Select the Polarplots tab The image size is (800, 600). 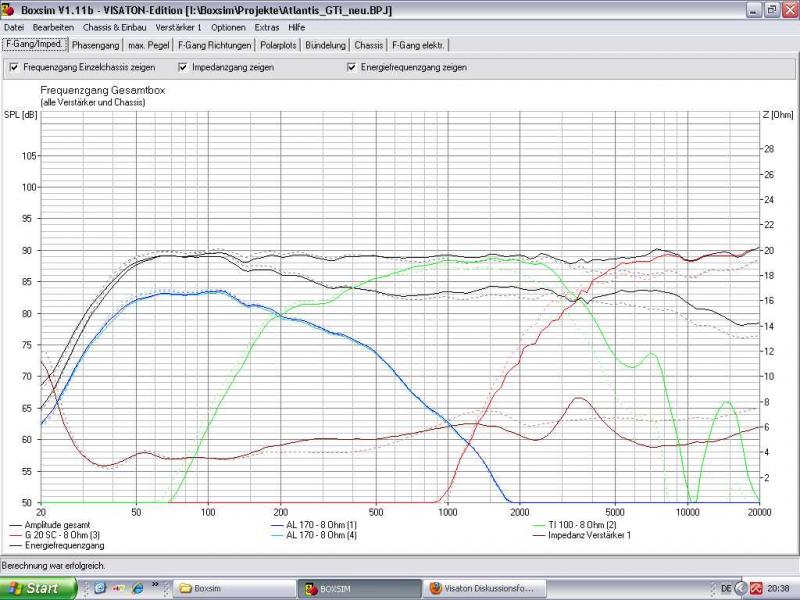[278, 45]
